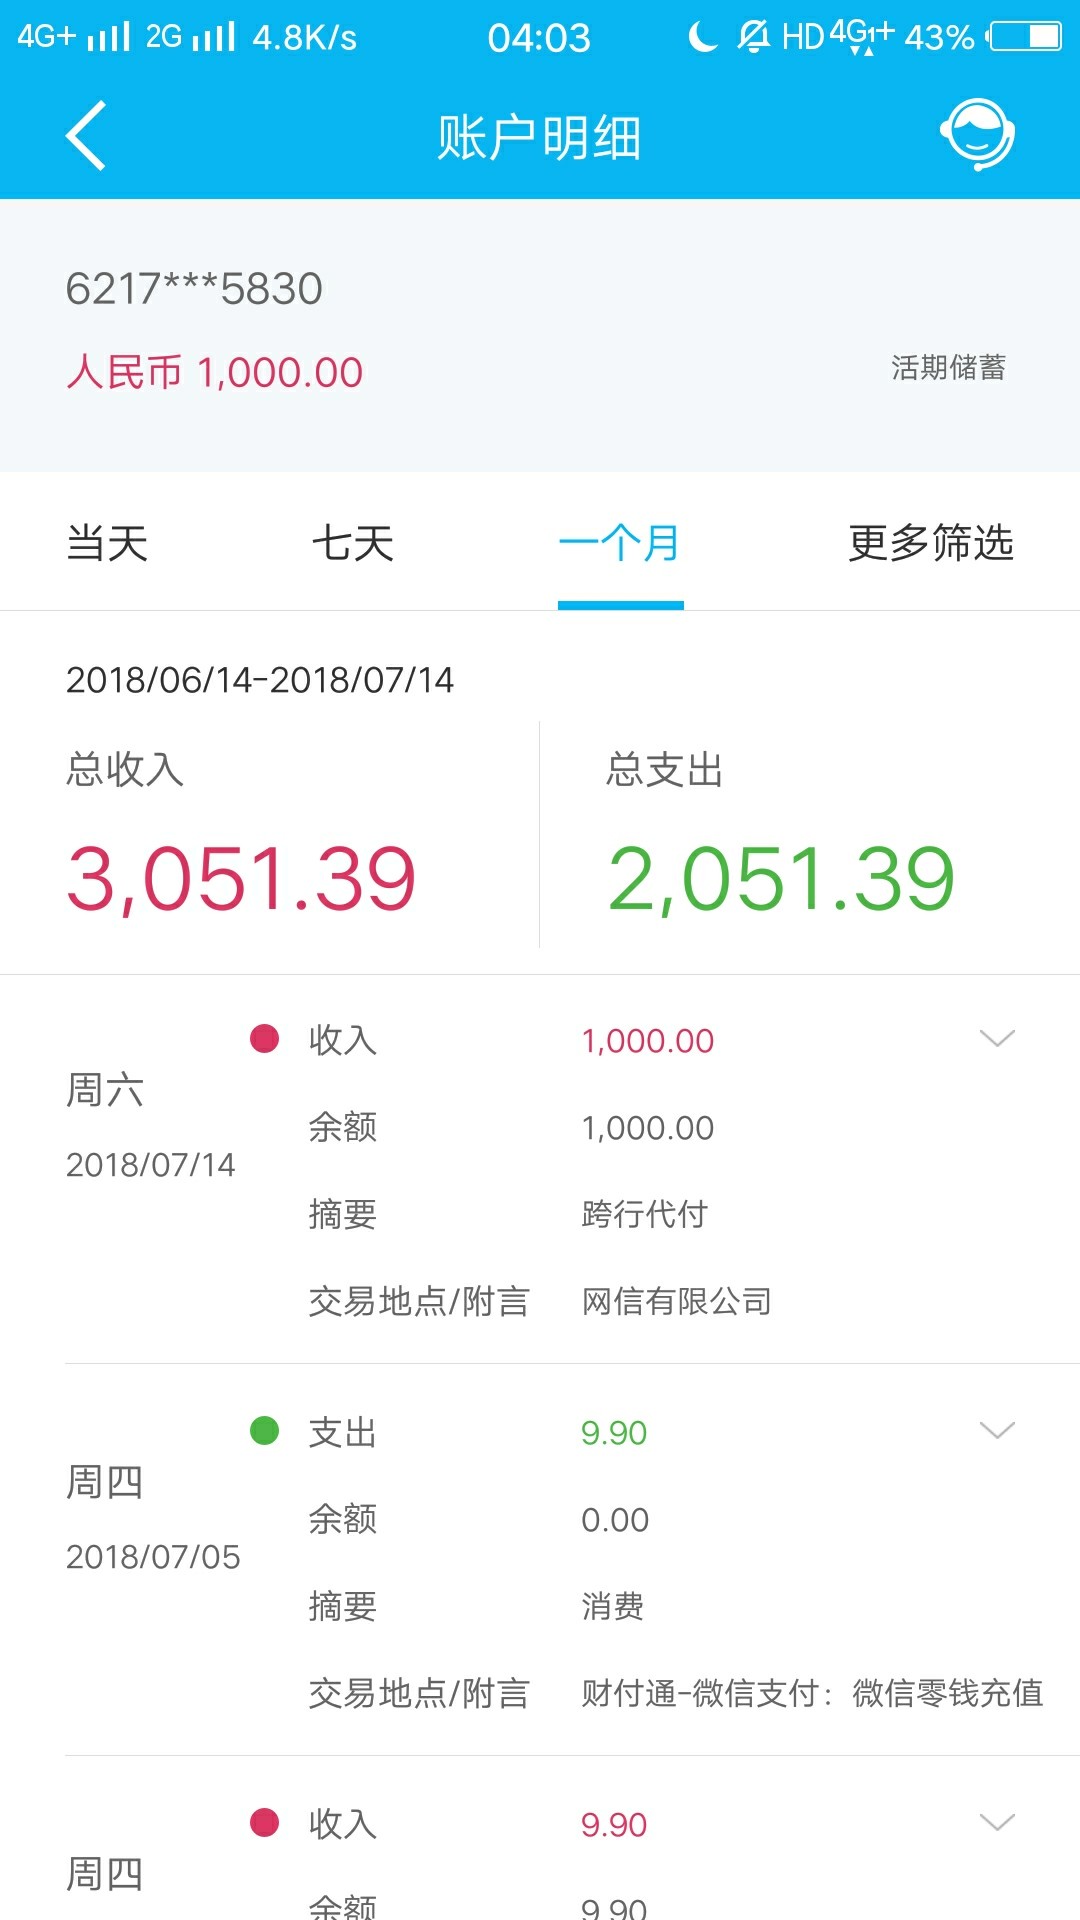
Task: Tap the 04:03 clock in status bar
Action: pos(539,38)
